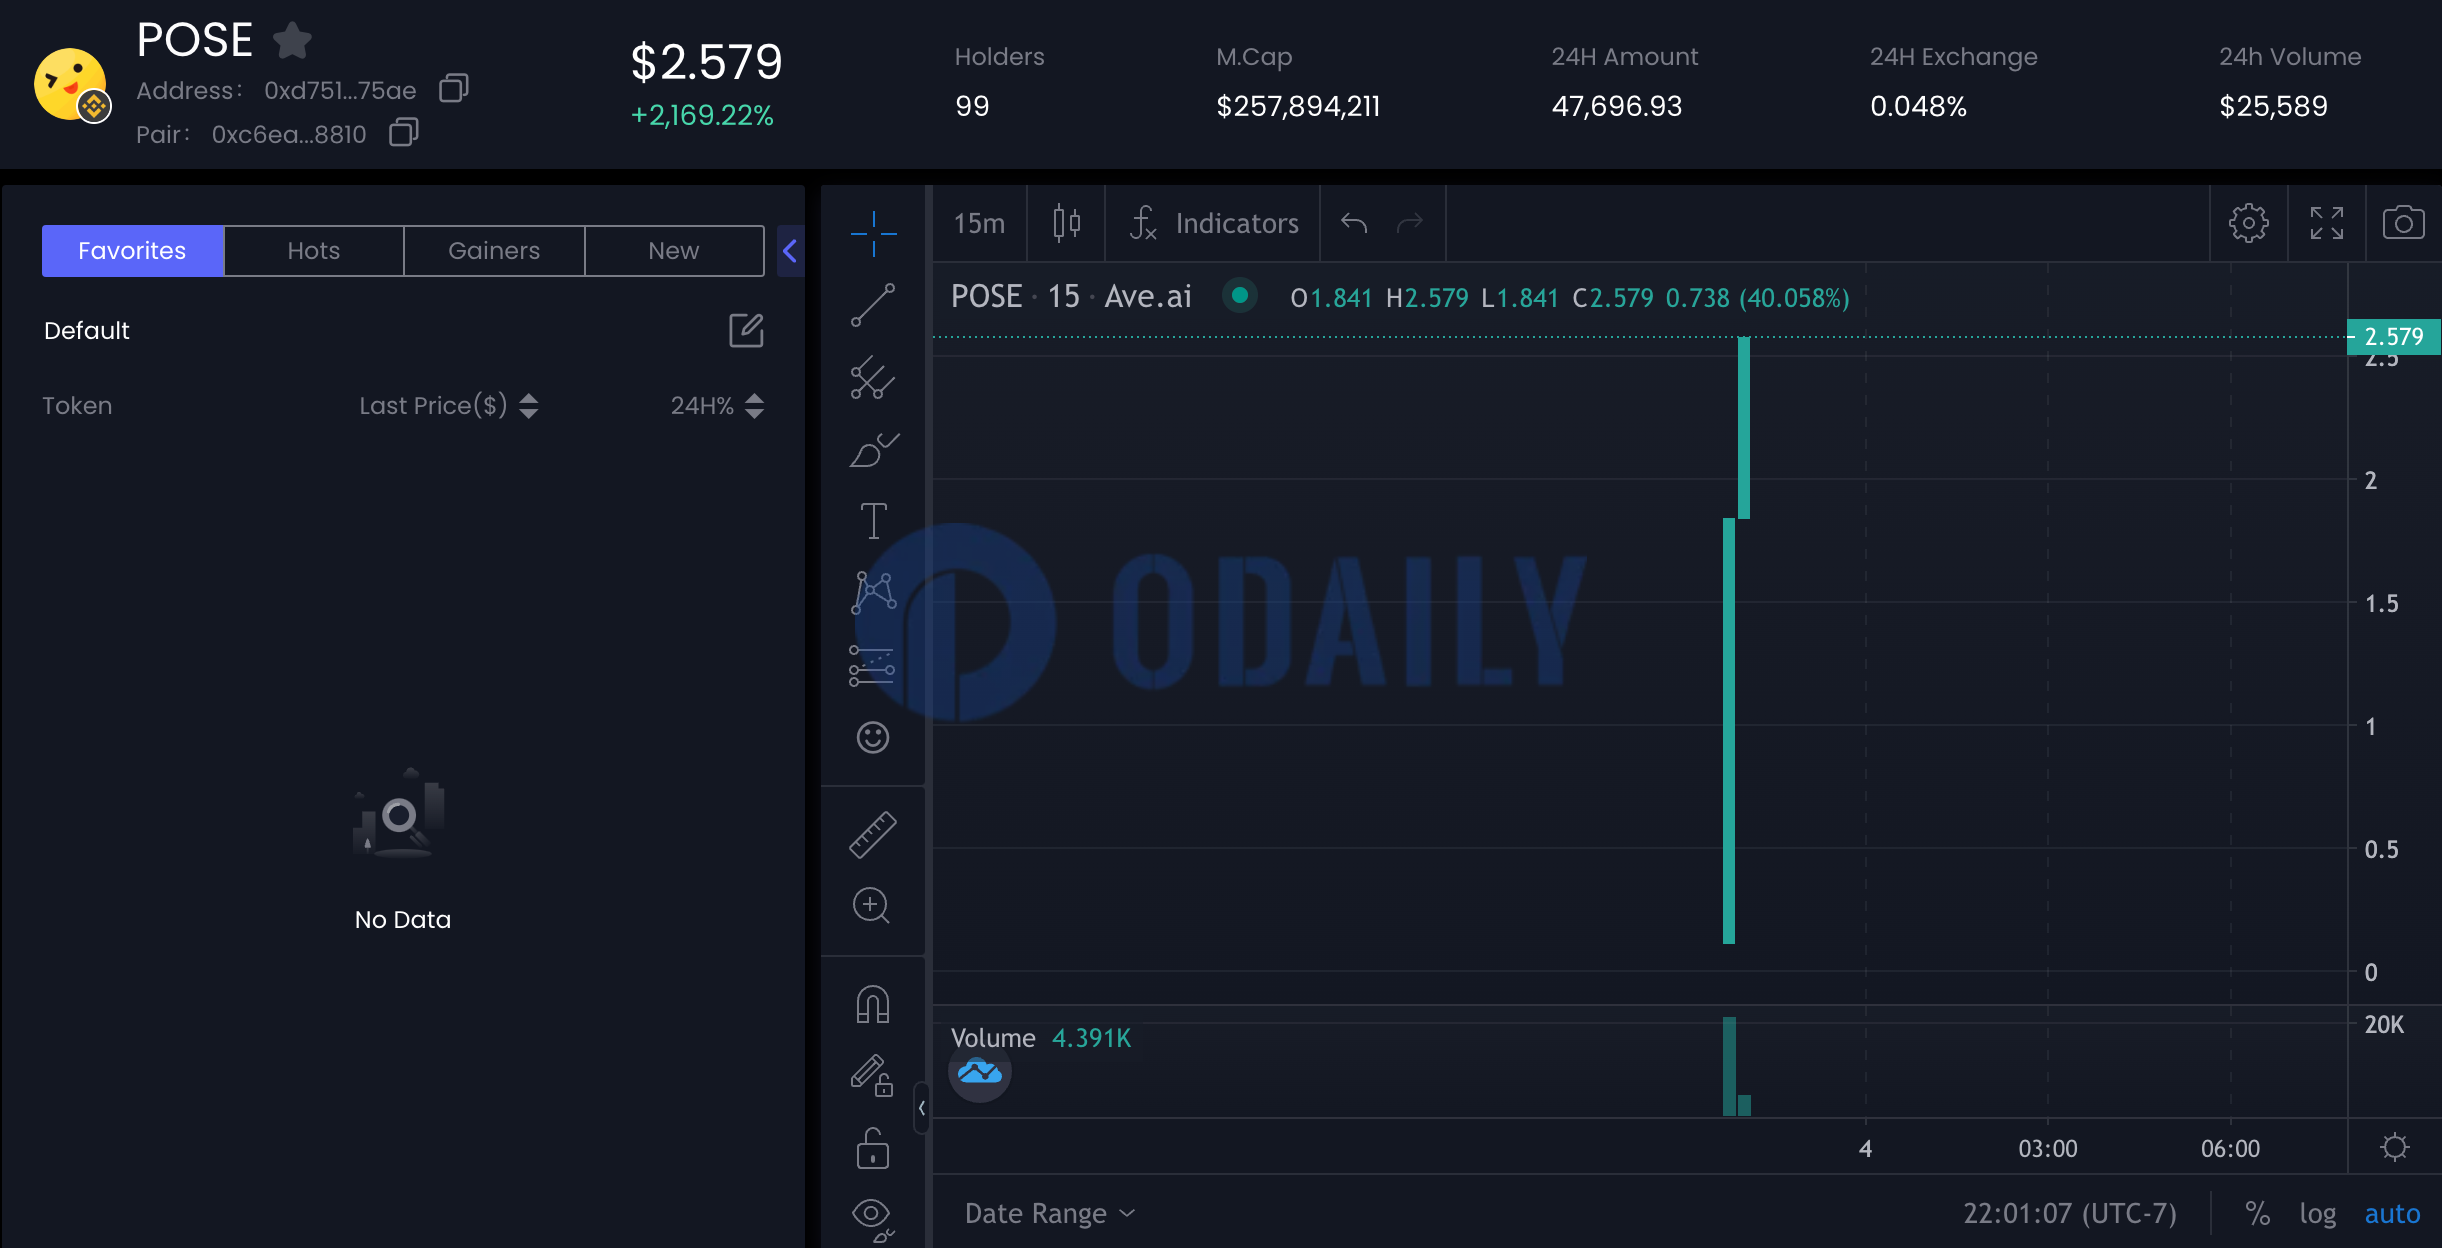Open the Gainers tab
2442x1248 pixels.
[494, 250]
